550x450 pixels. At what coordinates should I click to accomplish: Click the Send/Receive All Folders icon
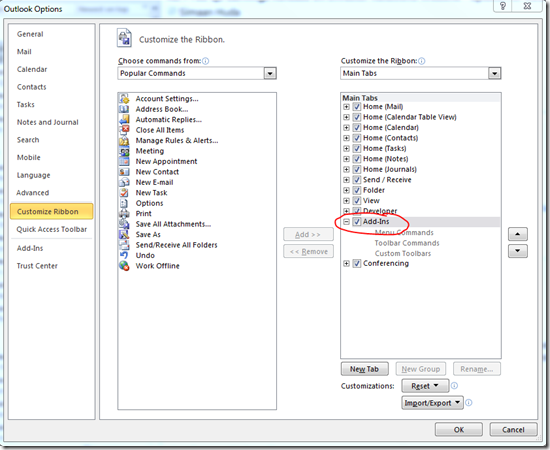[x=124, y=245]
